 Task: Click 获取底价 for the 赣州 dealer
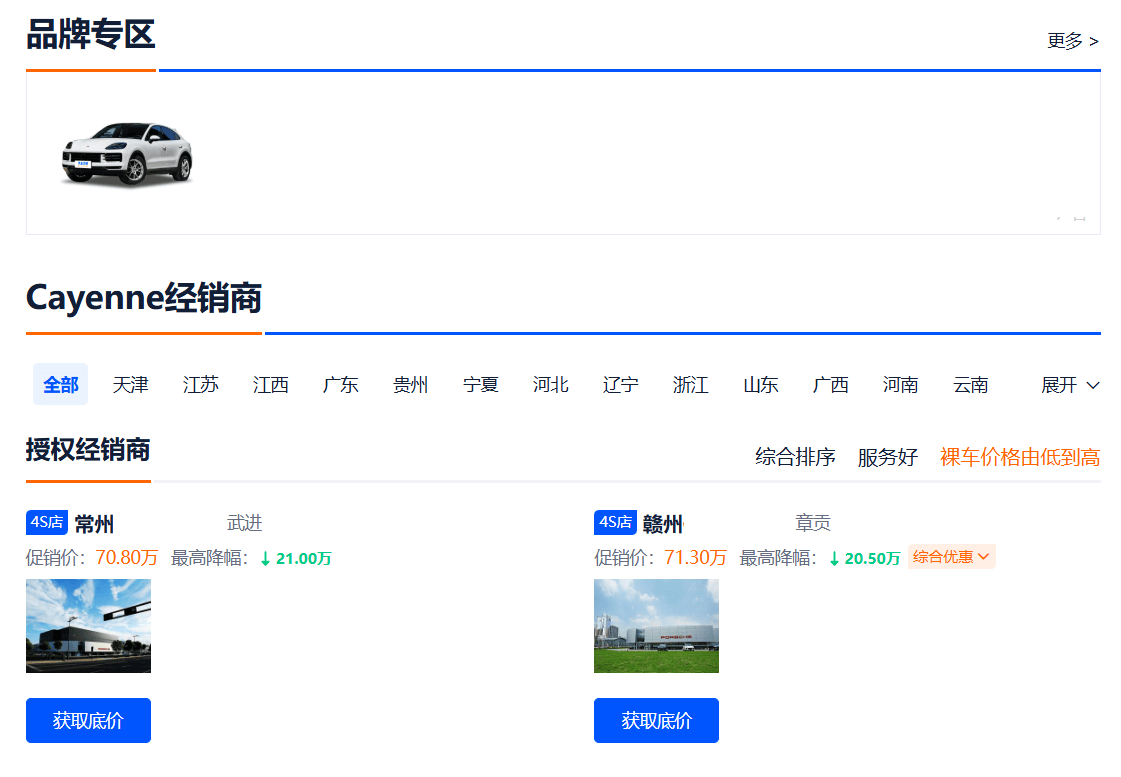click(x=656, y=720)
